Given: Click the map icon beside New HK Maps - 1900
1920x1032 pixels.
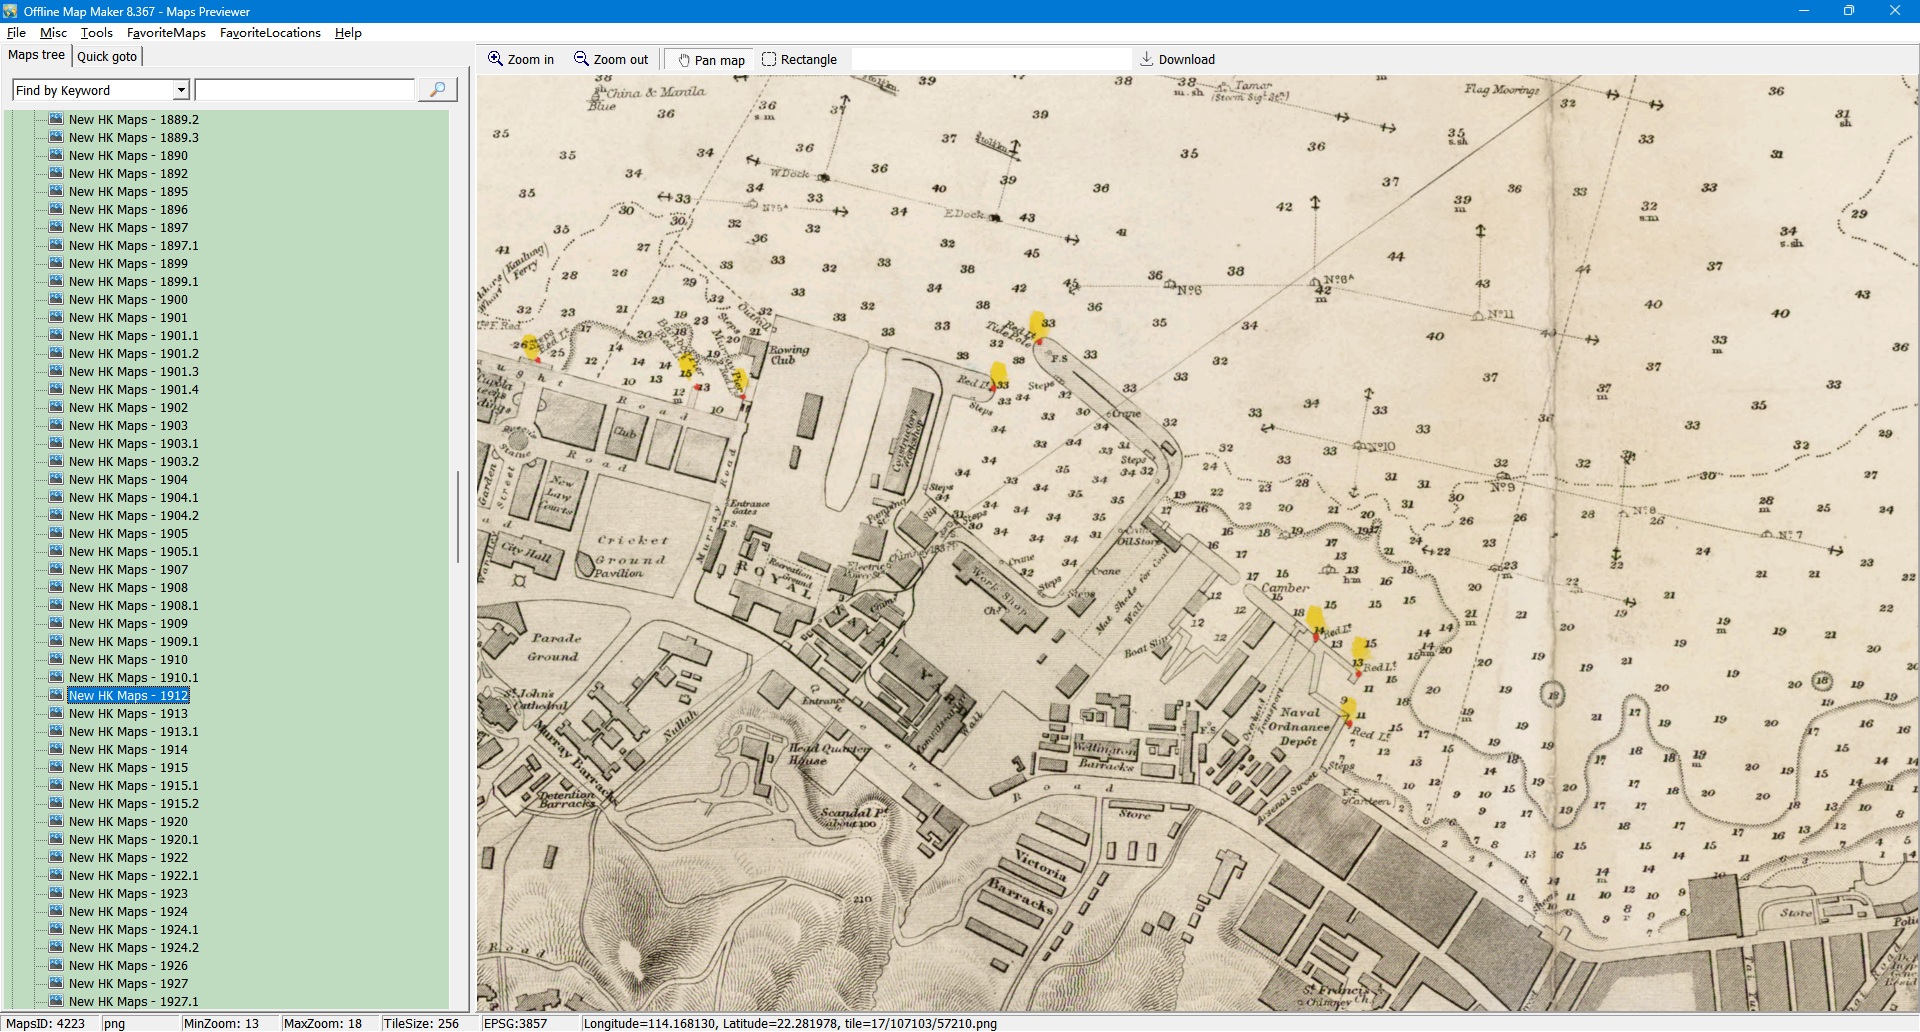Looking at the screenshot, I should coord(56,299).
